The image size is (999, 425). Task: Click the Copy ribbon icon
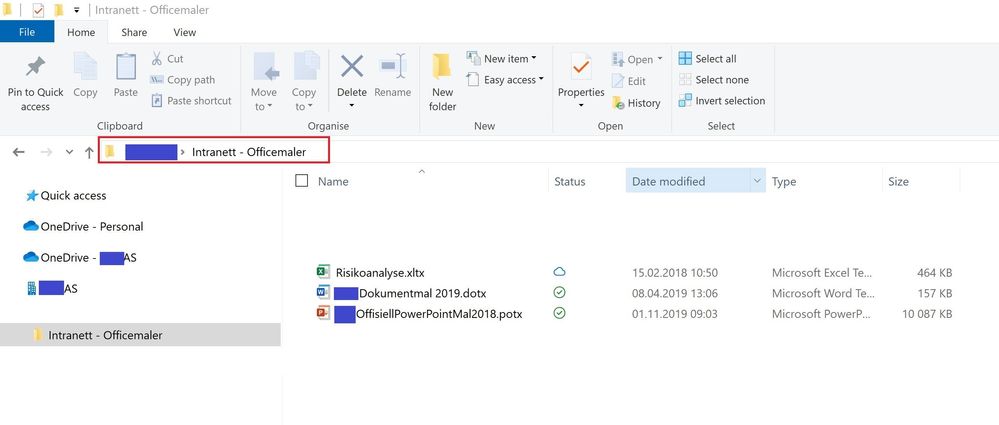[x=85, y=68]
